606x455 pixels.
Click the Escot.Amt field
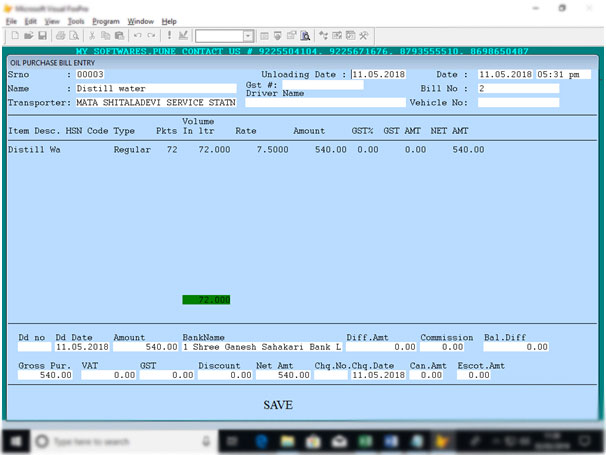(473, 375)
